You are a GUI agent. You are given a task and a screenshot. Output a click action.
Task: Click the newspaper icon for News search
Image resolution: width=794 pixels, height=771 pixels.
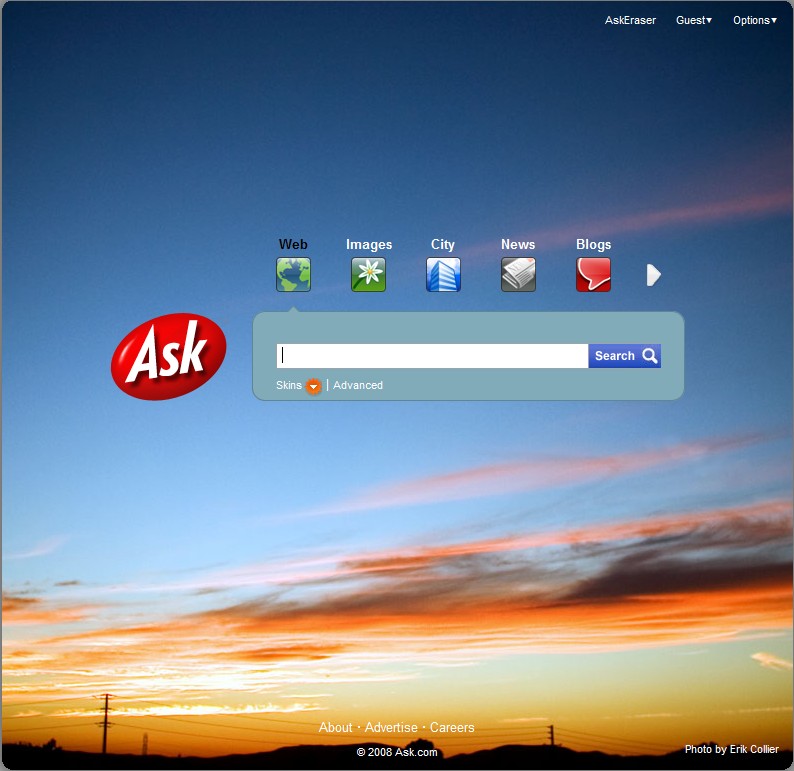[518, 274]
